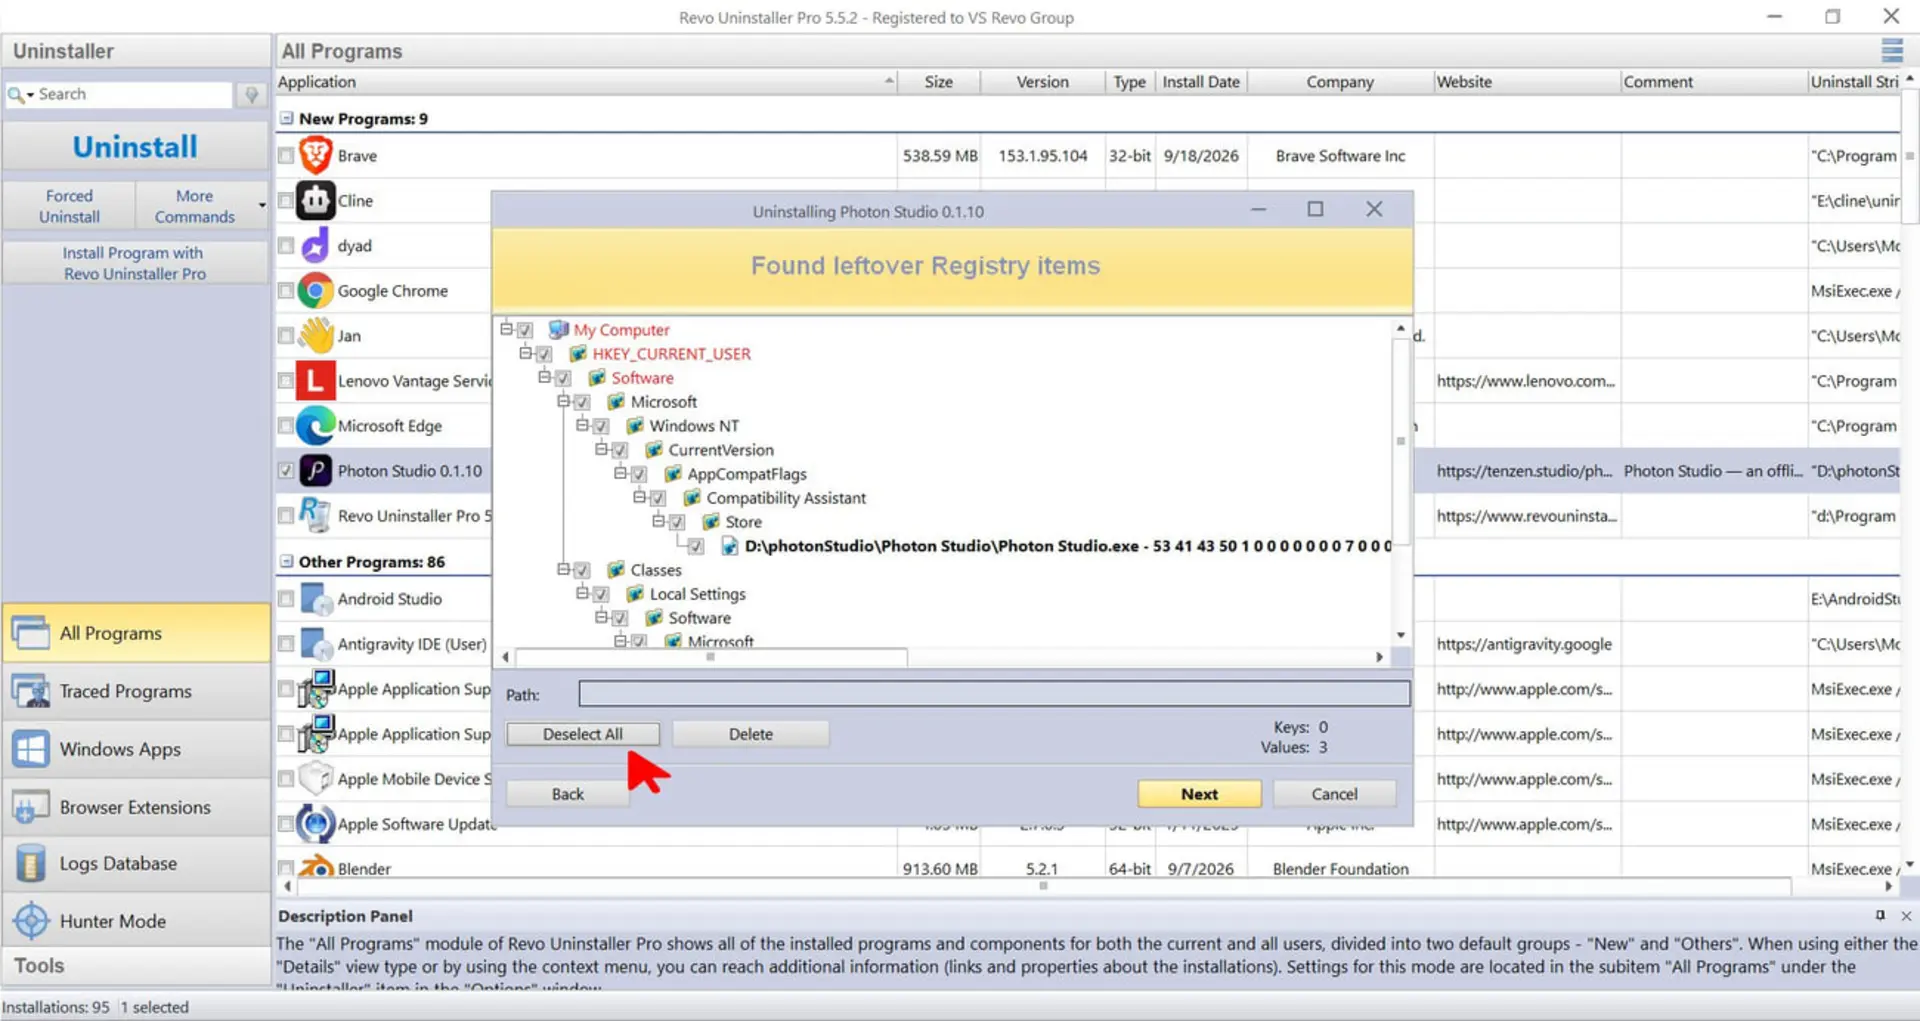Collapse the New Programs group
This screenshot has height=1021, width=1920.
pos(287,118)
